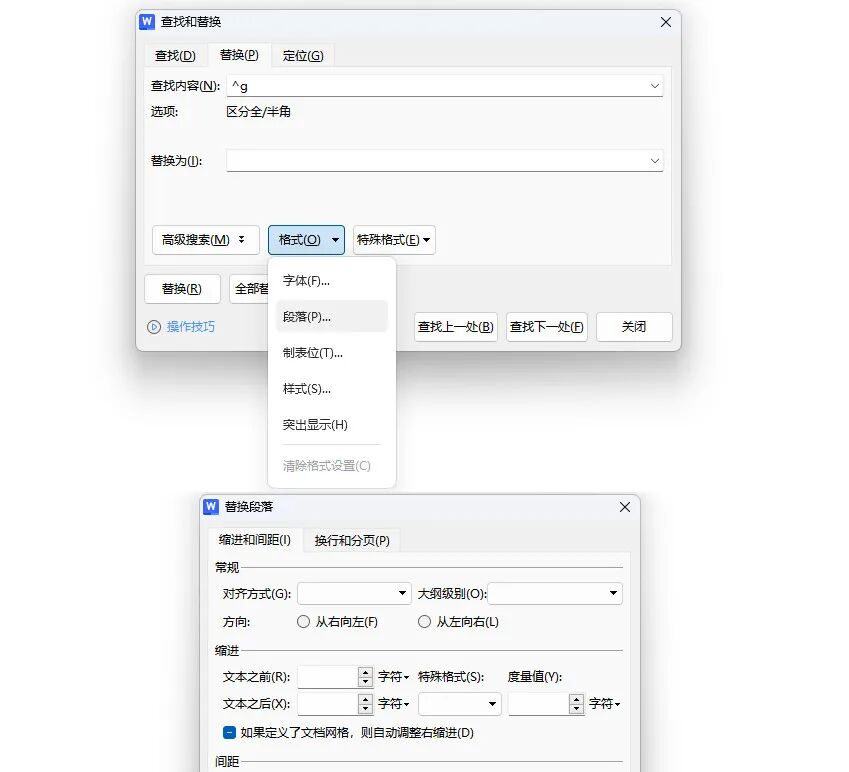
Task: Click the up arrow of the 文本之前 stepper
Action: [364, 671]
